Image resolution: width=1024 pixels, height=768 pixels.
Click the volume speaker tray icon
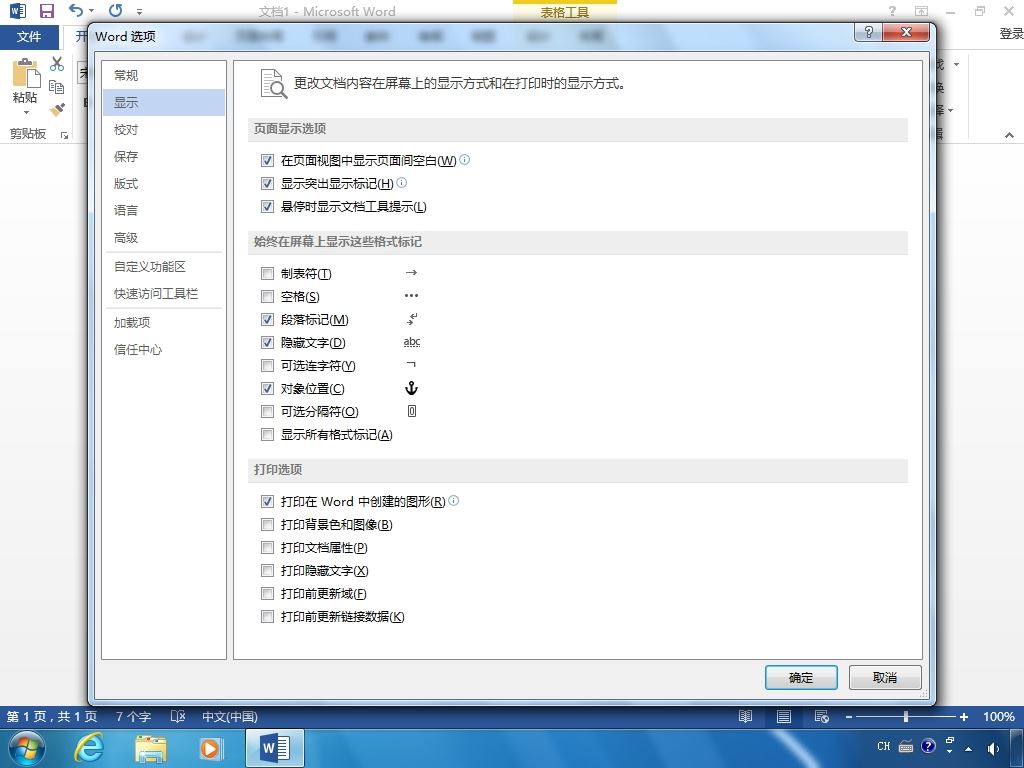pos(993,748)
